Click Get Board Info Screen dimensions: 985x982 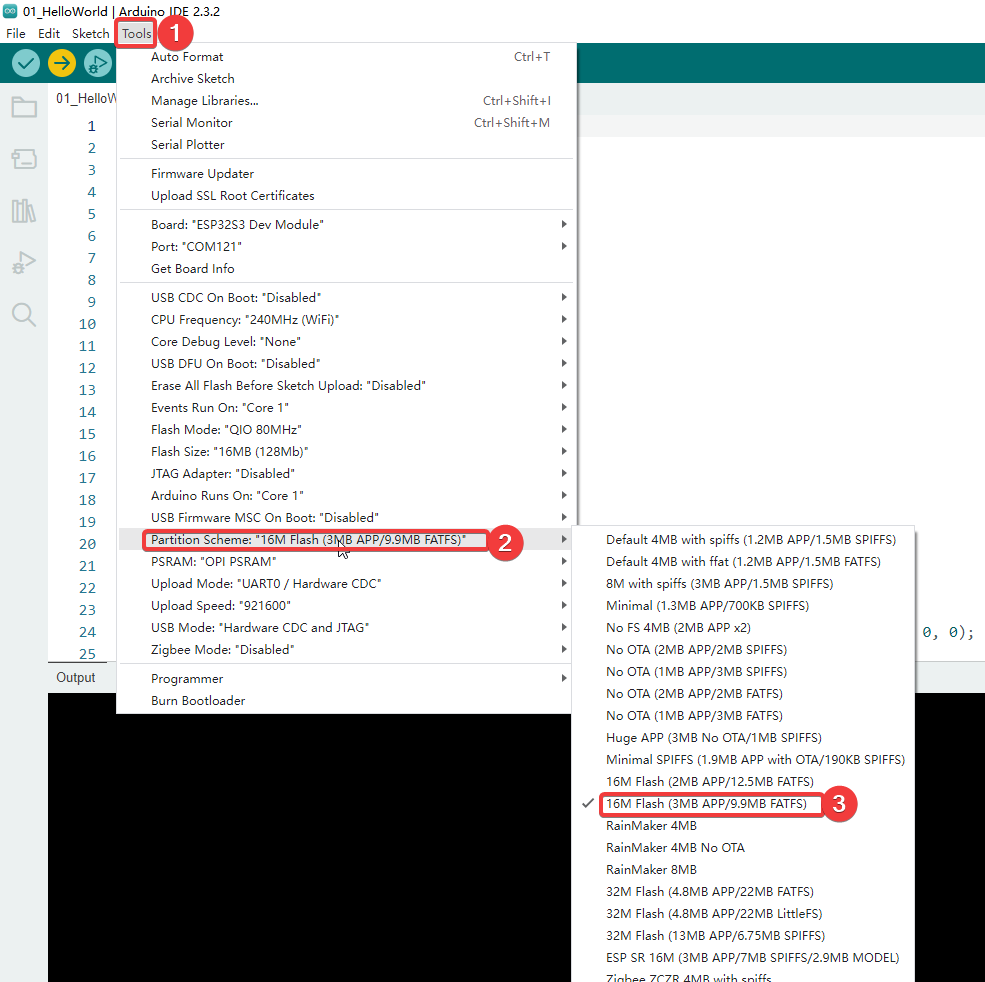(x=346, y=268)
